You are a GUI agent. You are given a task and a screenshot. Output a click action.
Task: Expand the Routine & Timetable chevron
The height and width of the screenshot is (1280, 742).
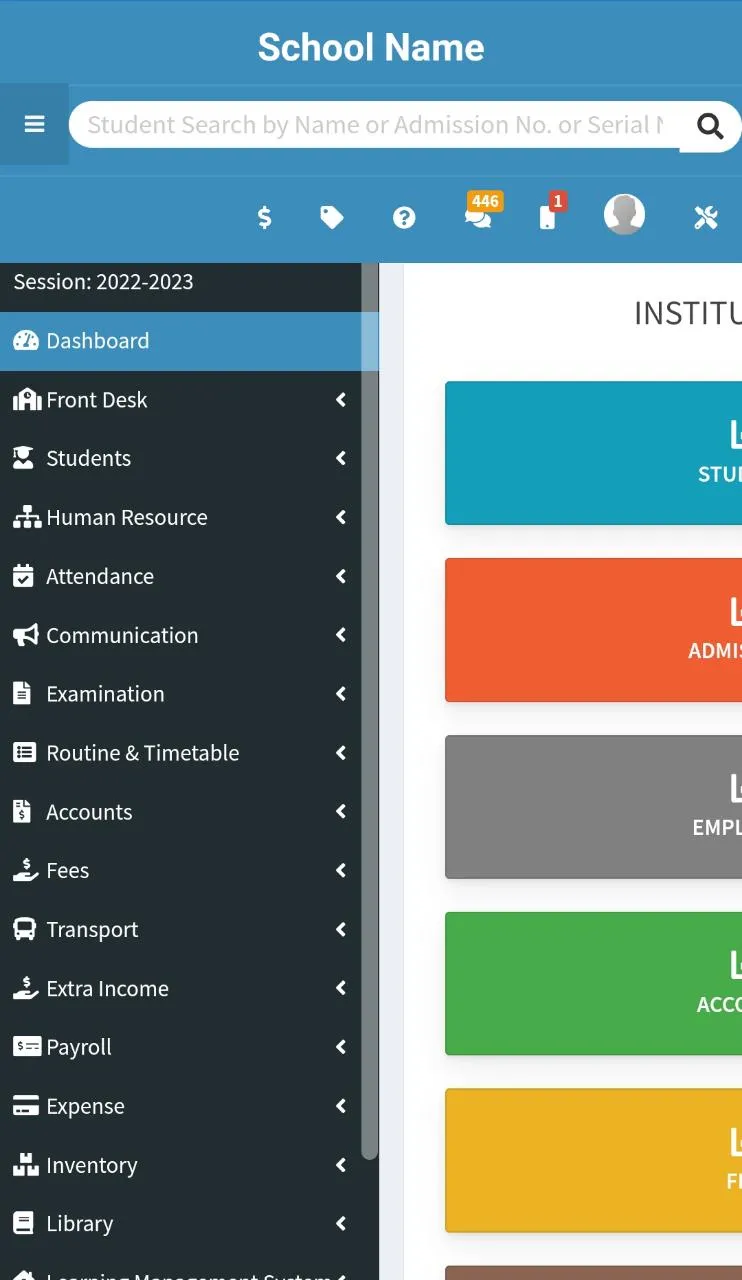341,753
